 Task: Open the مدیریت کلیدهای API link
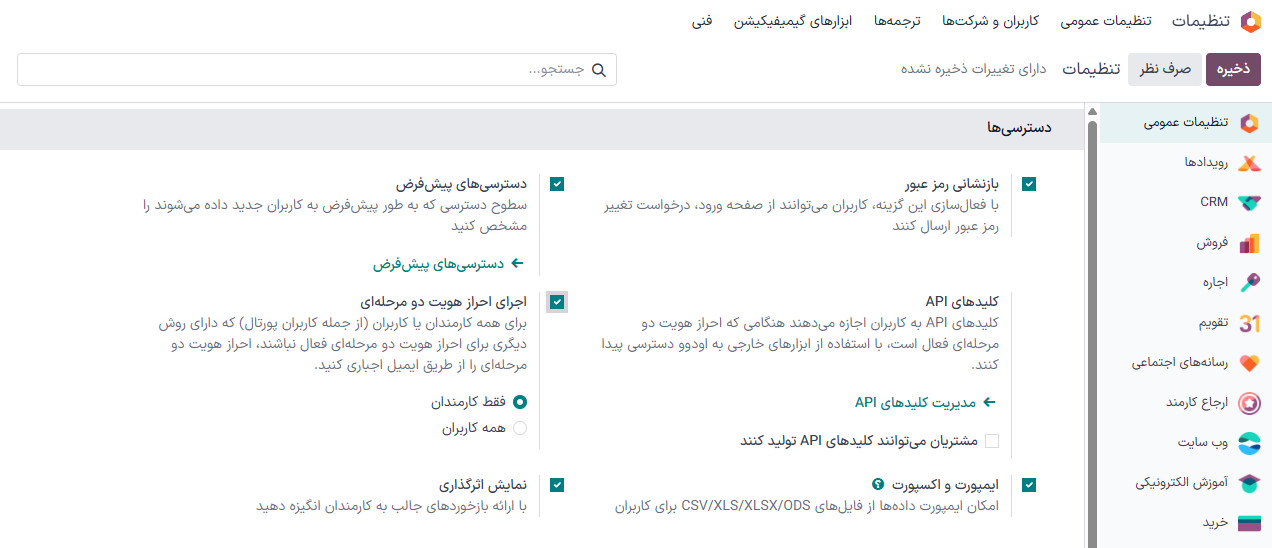pos(926,402)
